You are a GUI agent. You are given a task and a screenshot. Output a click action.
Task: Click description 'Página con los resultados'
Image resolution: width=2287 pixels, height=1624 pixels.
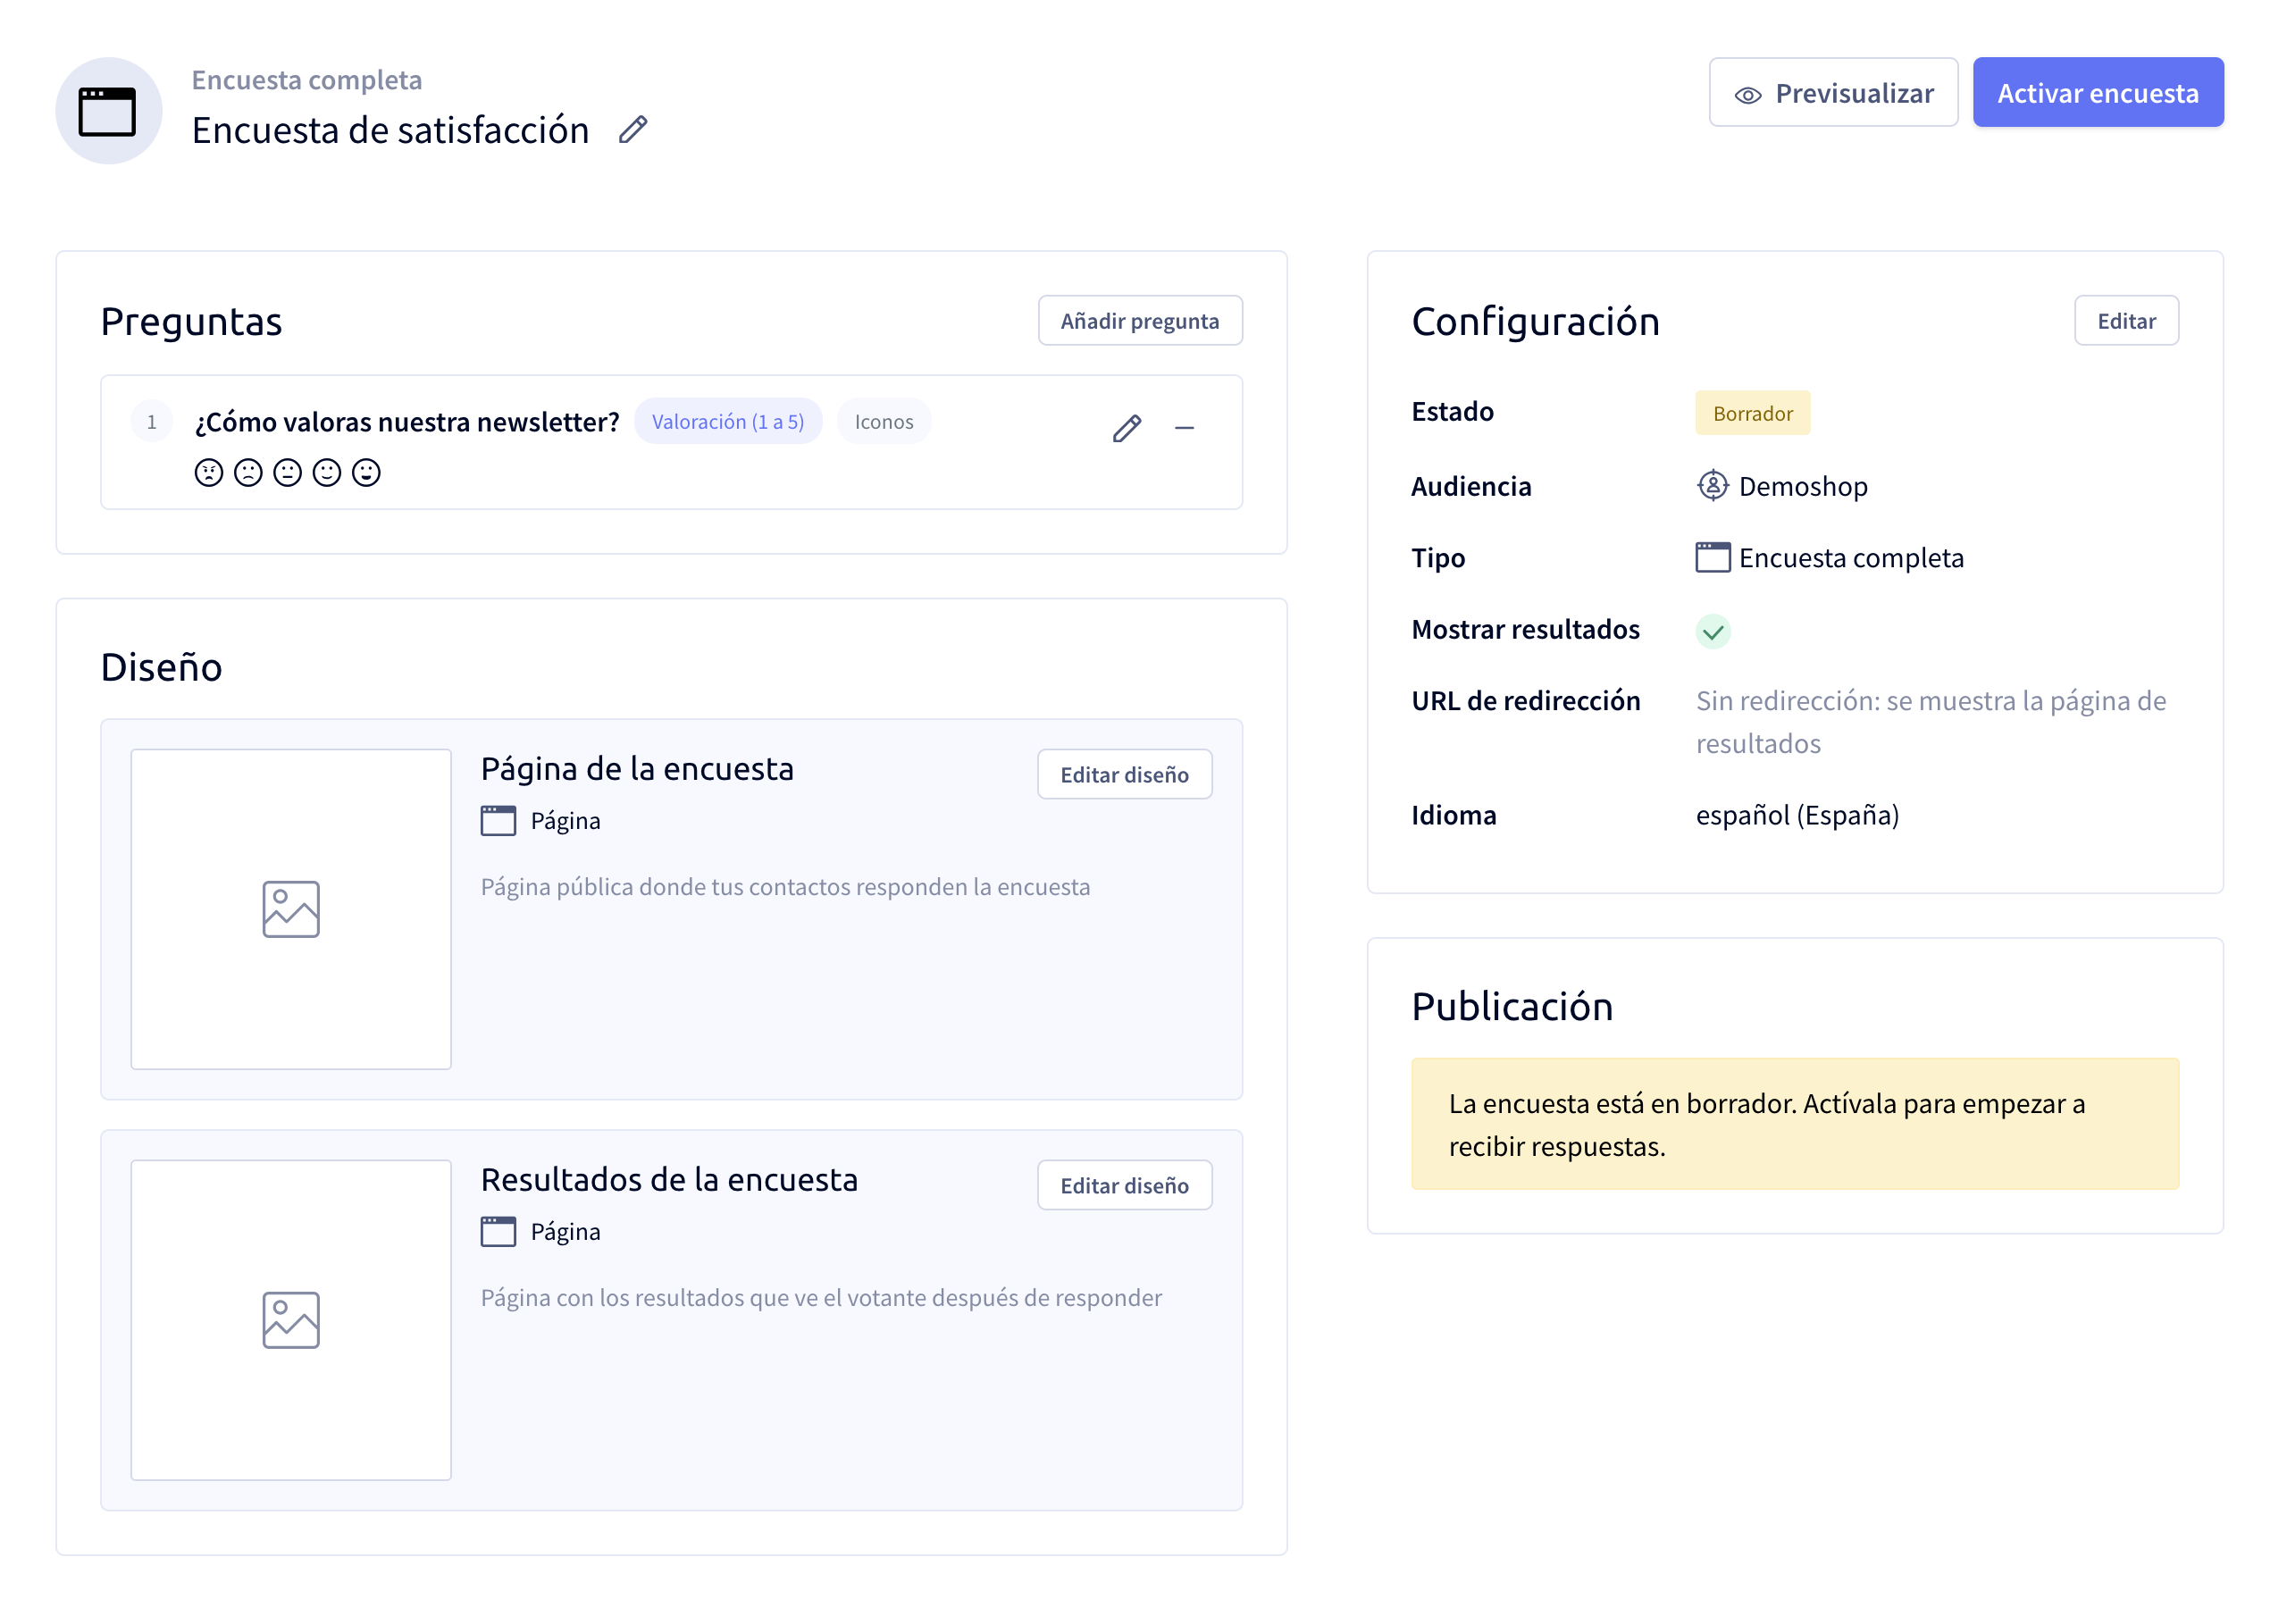(821, 1298)
